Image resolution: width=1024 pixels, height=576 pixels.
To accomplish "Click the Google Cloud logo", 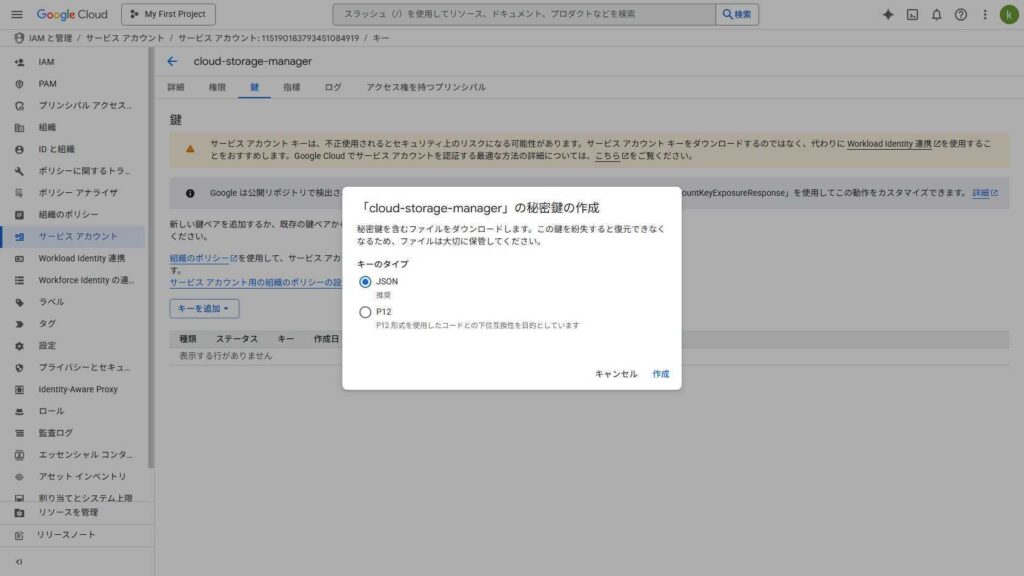I will 72,14.
